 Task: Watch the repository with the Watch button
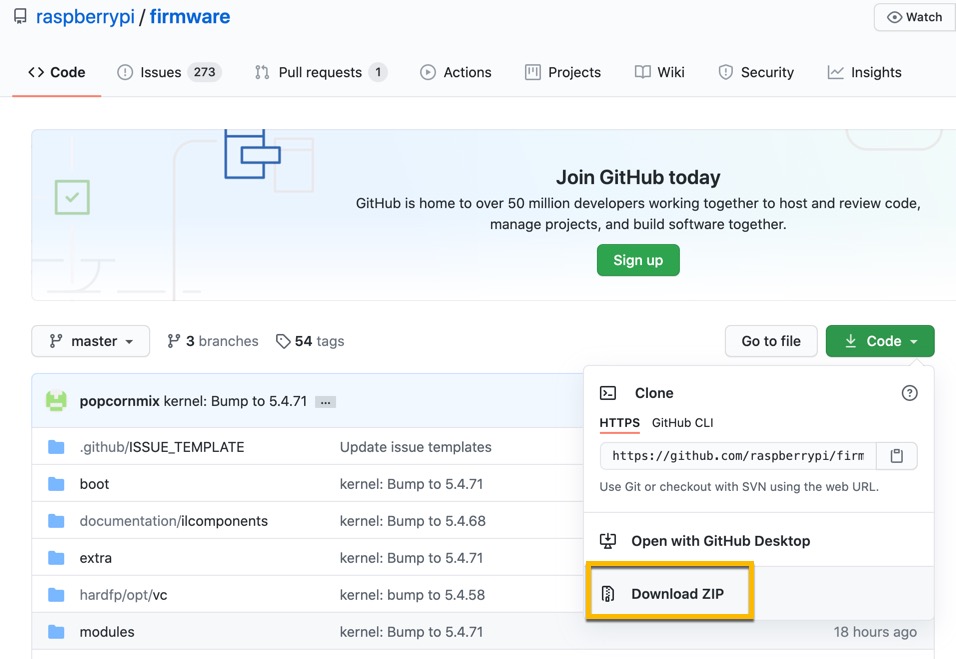(915, 17)
